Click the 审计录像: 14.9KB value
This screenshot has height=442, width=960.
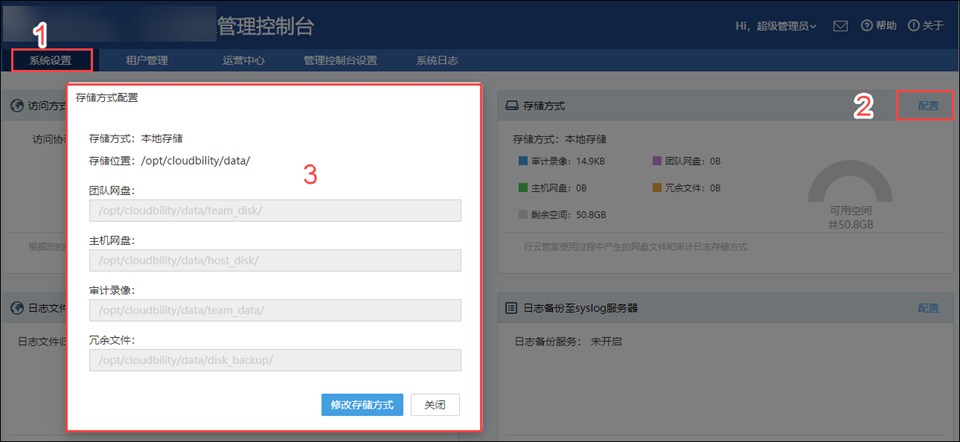click(x=568, y=161)
